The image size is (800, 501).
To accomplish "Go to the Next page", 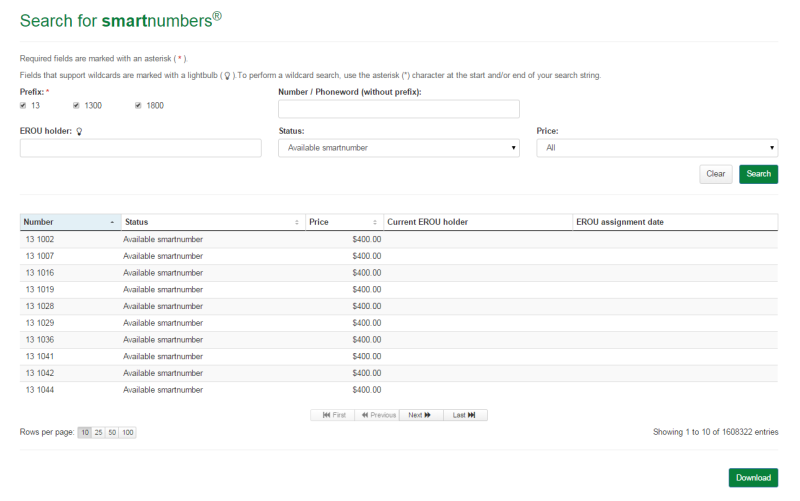I will coord(421,415).
